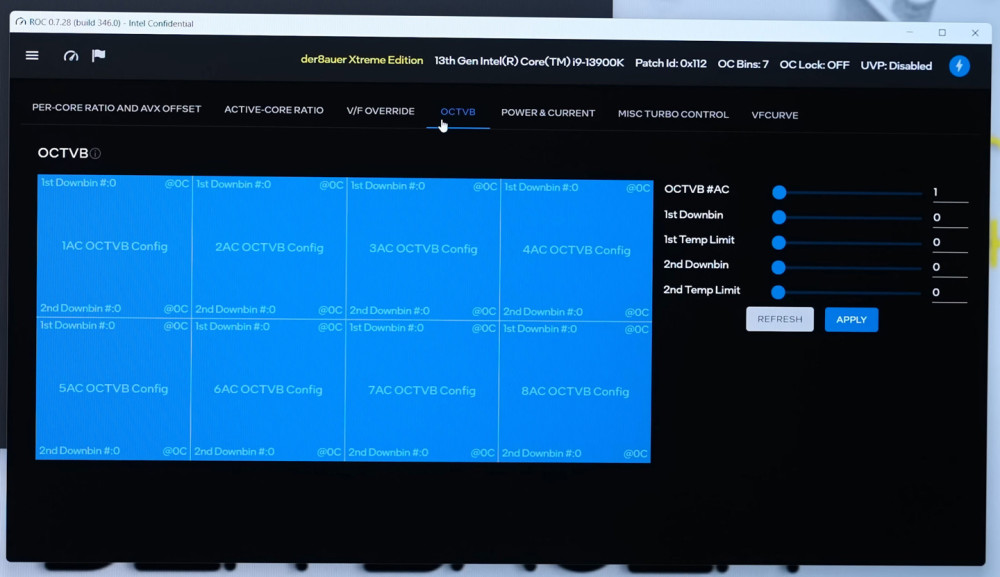Click the flag icon in the toolbar
This screenshot has width=1000, height=577.
tap(98, 56)
